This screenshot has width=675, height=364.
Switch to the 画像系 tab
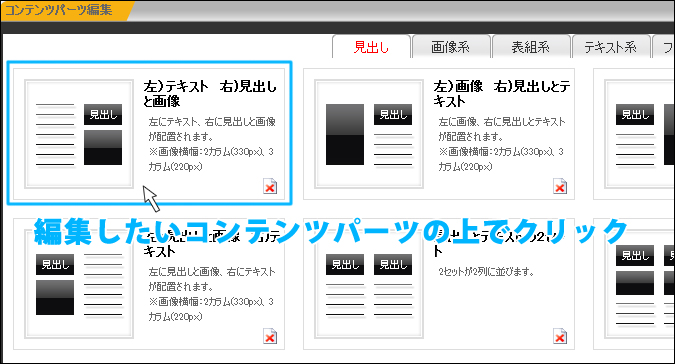click(451, 46)
